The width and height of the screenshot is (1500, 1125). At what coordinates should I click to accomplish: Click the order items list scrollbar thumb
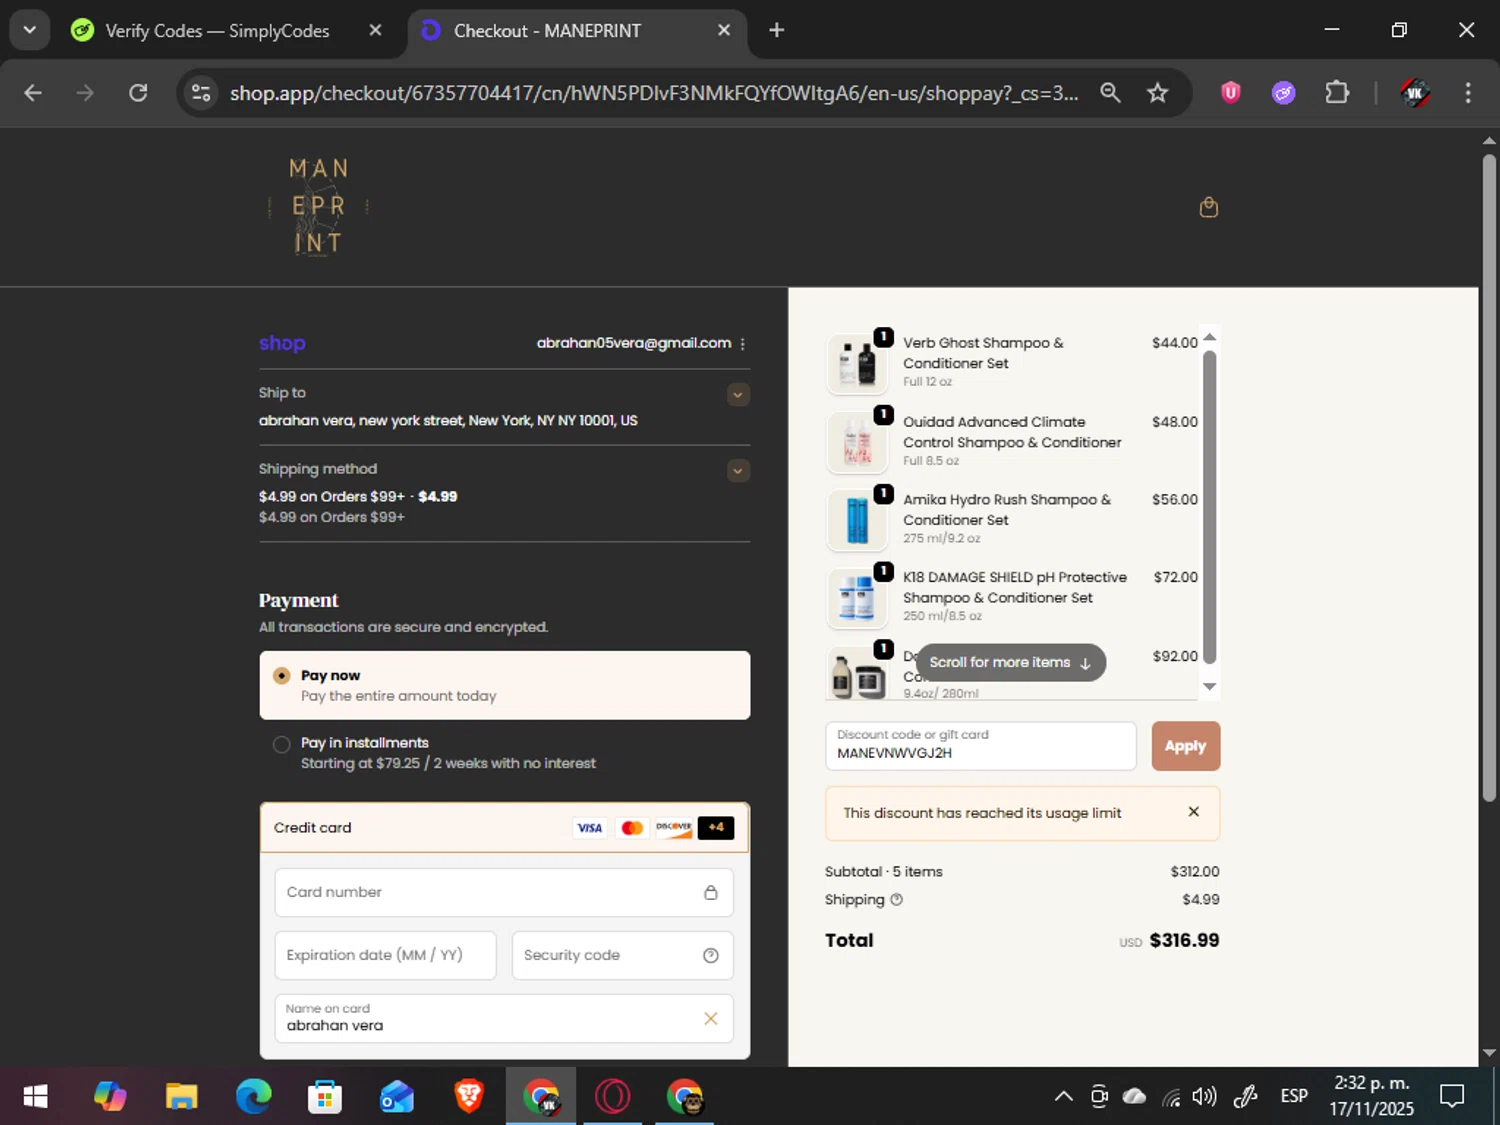click(1209, 507)
